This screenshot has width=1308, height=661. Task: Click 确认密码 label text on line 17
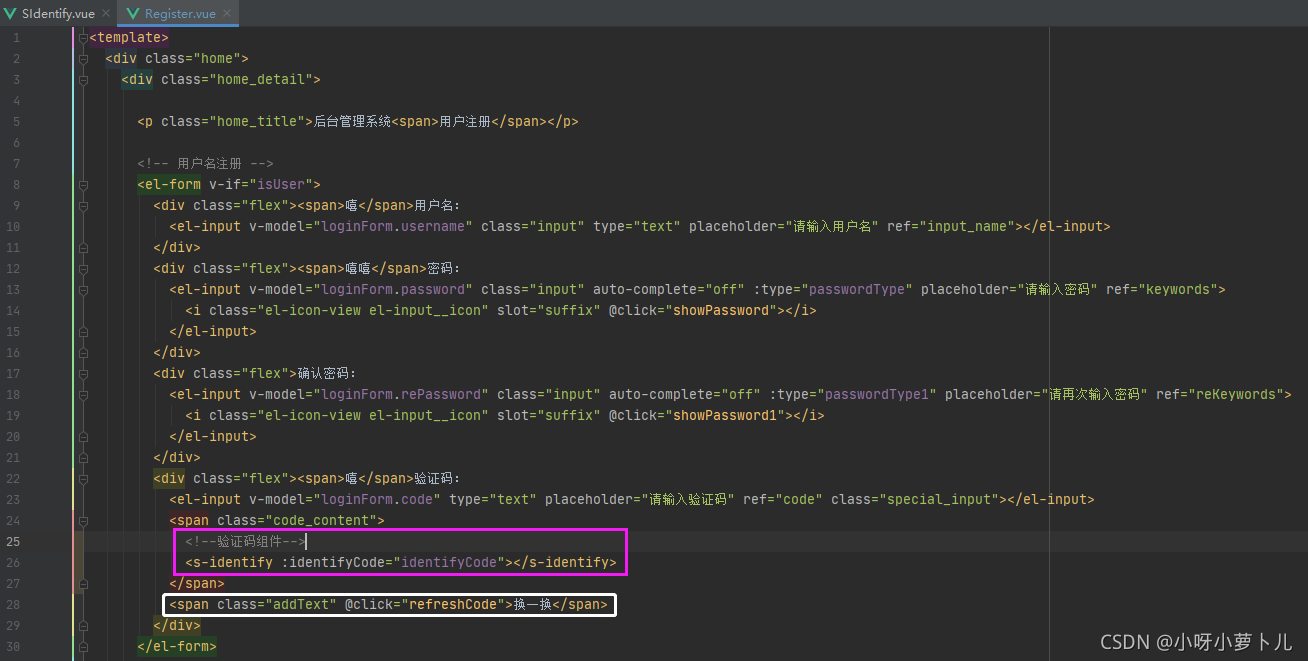(x=326, y=374)
